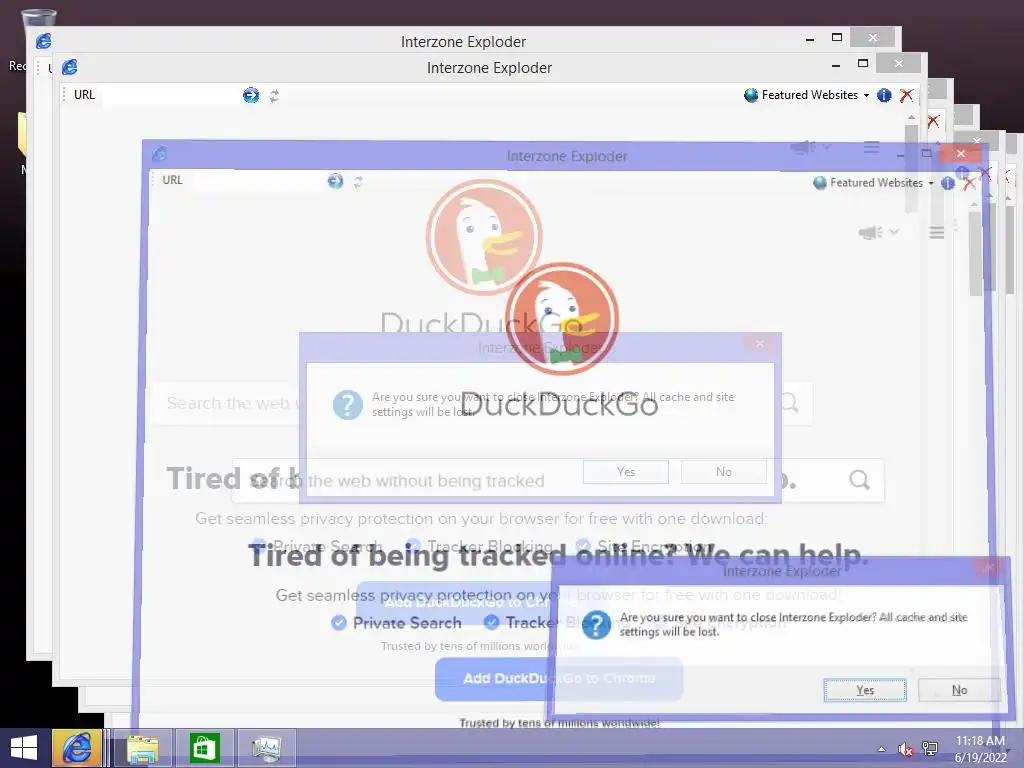
Task: Click the red X toolbar icon in the opaque Interzone Exploder window
Action: click(x=906, y=95)
